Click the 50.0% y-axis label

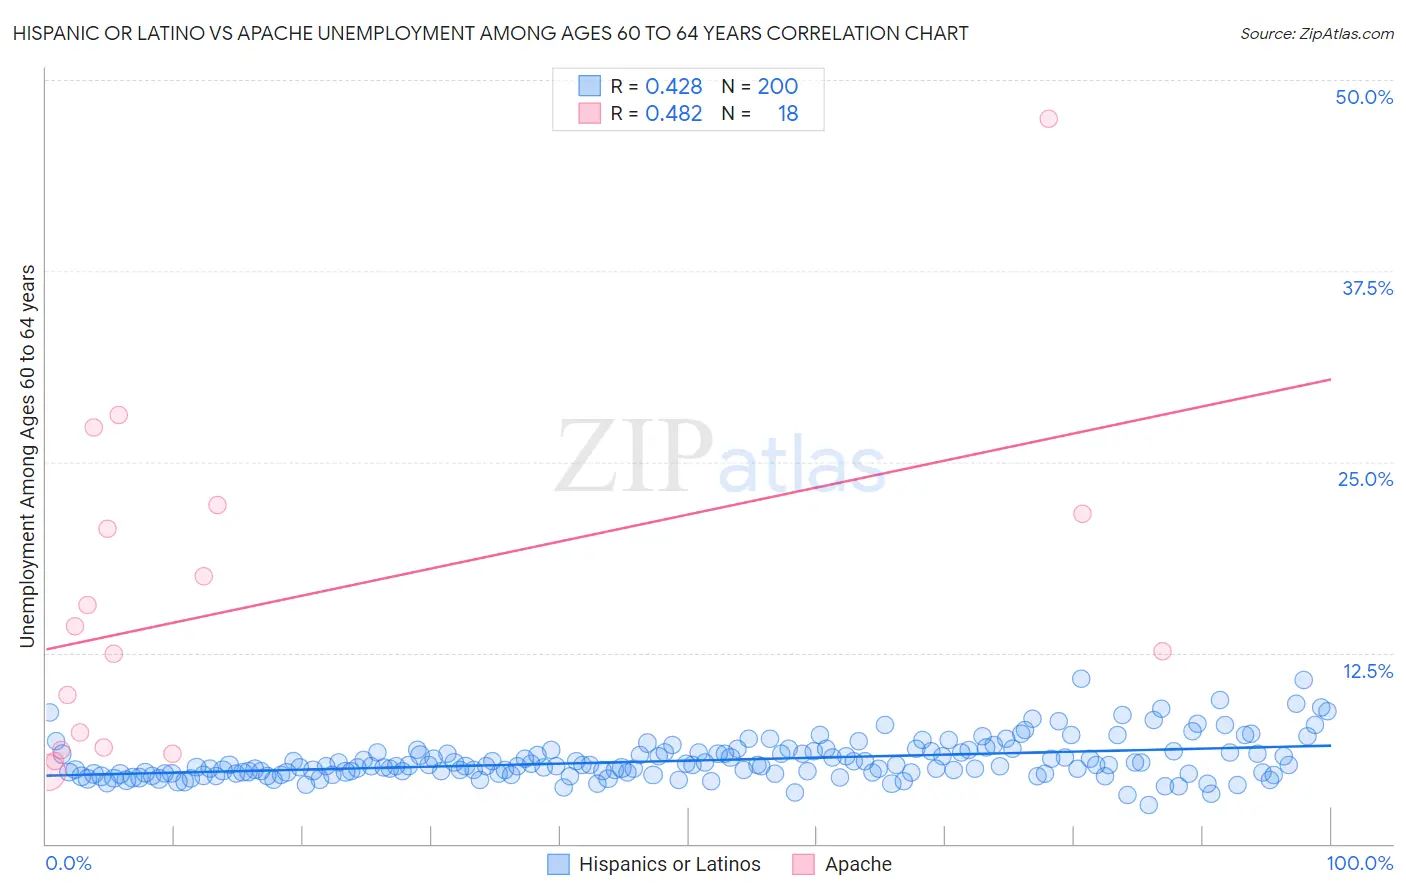(1364, 97)
